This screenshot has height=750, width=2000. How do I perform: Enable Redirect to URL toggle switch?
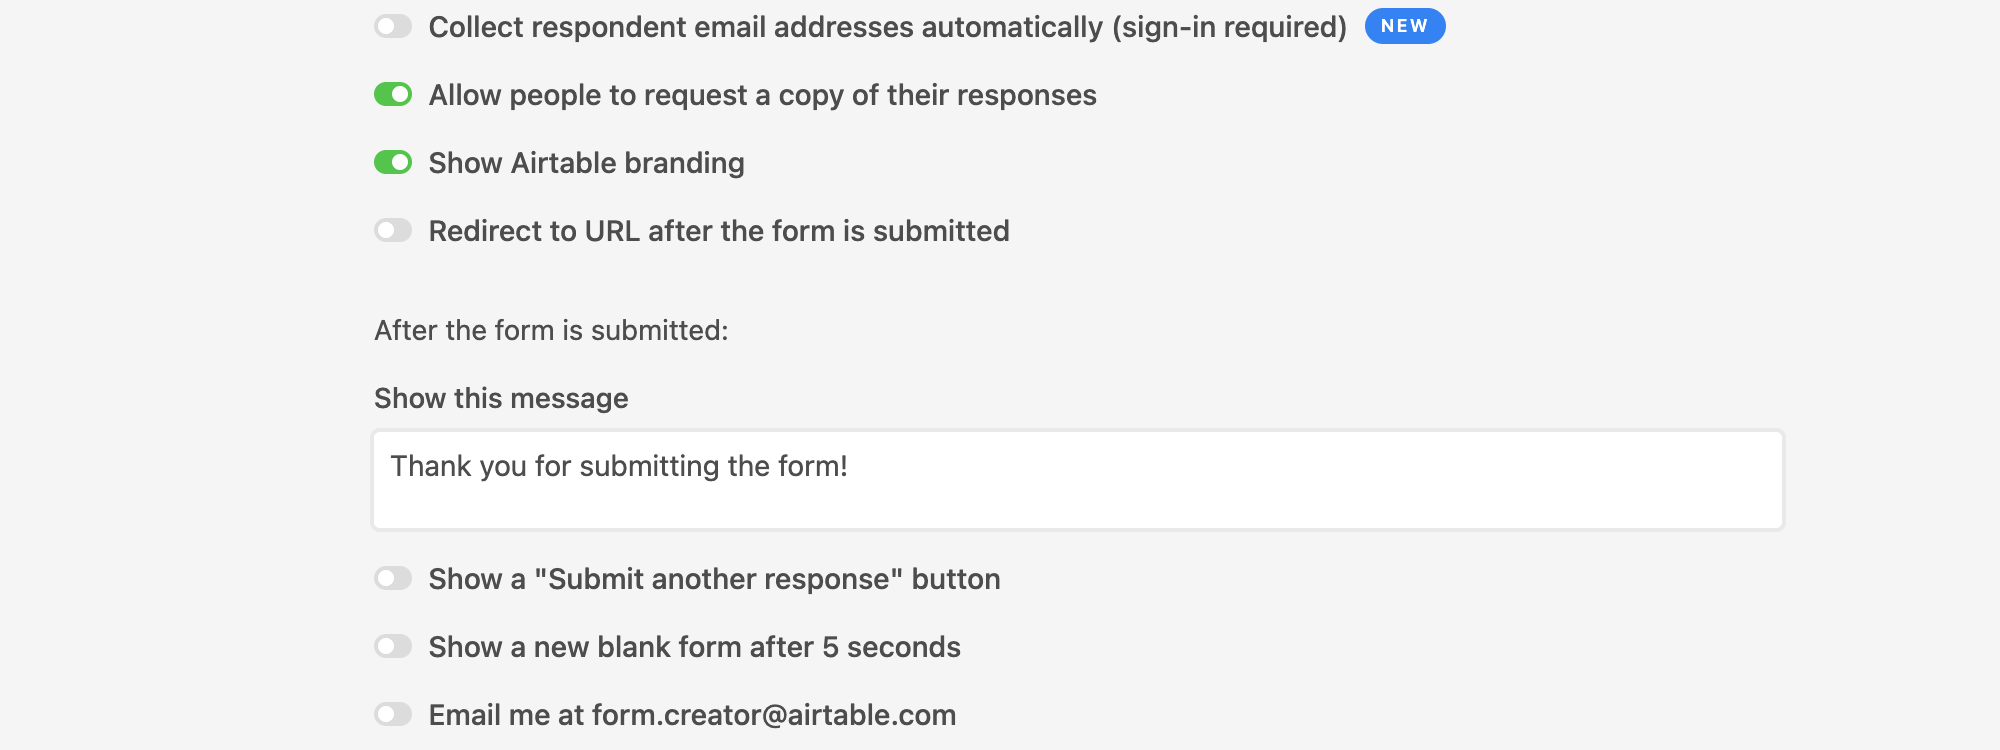tap(393, 230)
